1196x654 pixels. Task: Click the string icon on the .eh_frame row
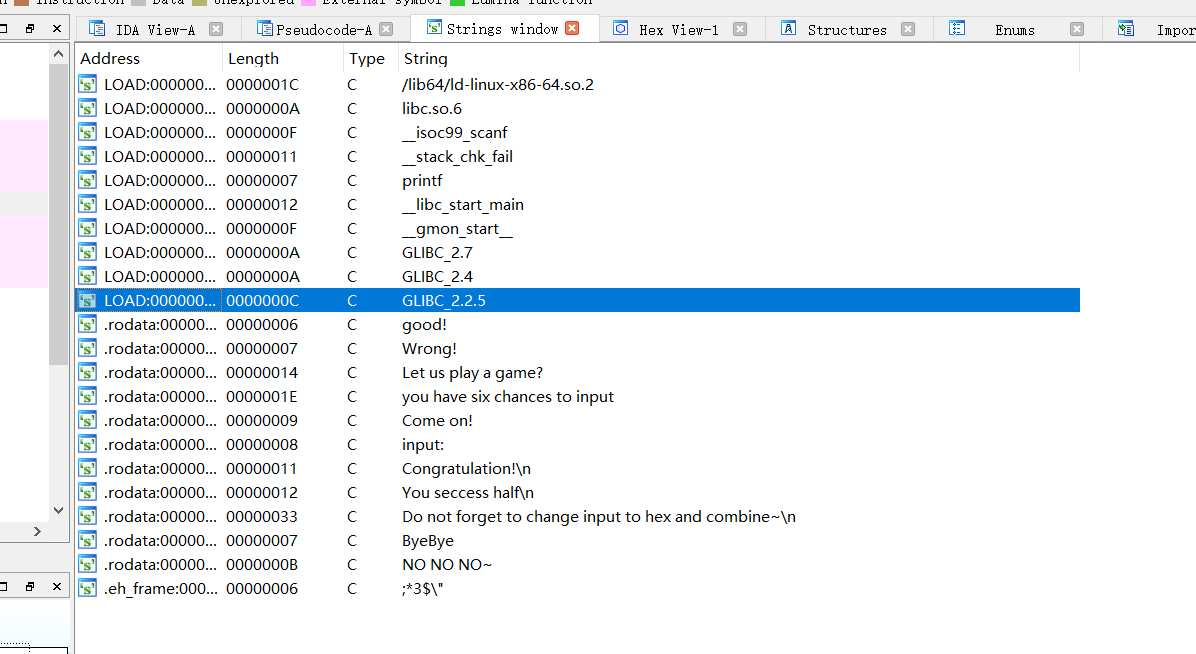88,588
